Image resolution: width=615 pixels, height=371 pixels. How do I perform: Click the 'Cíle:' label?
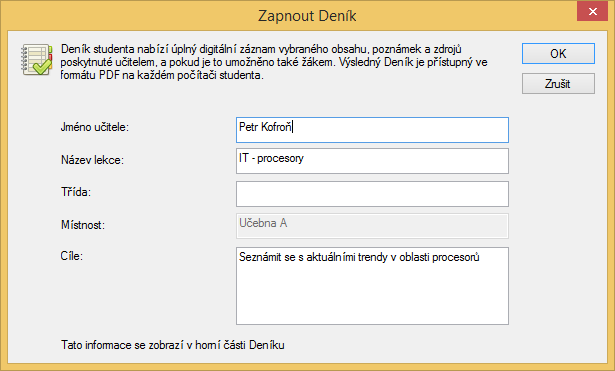point(71,256)
